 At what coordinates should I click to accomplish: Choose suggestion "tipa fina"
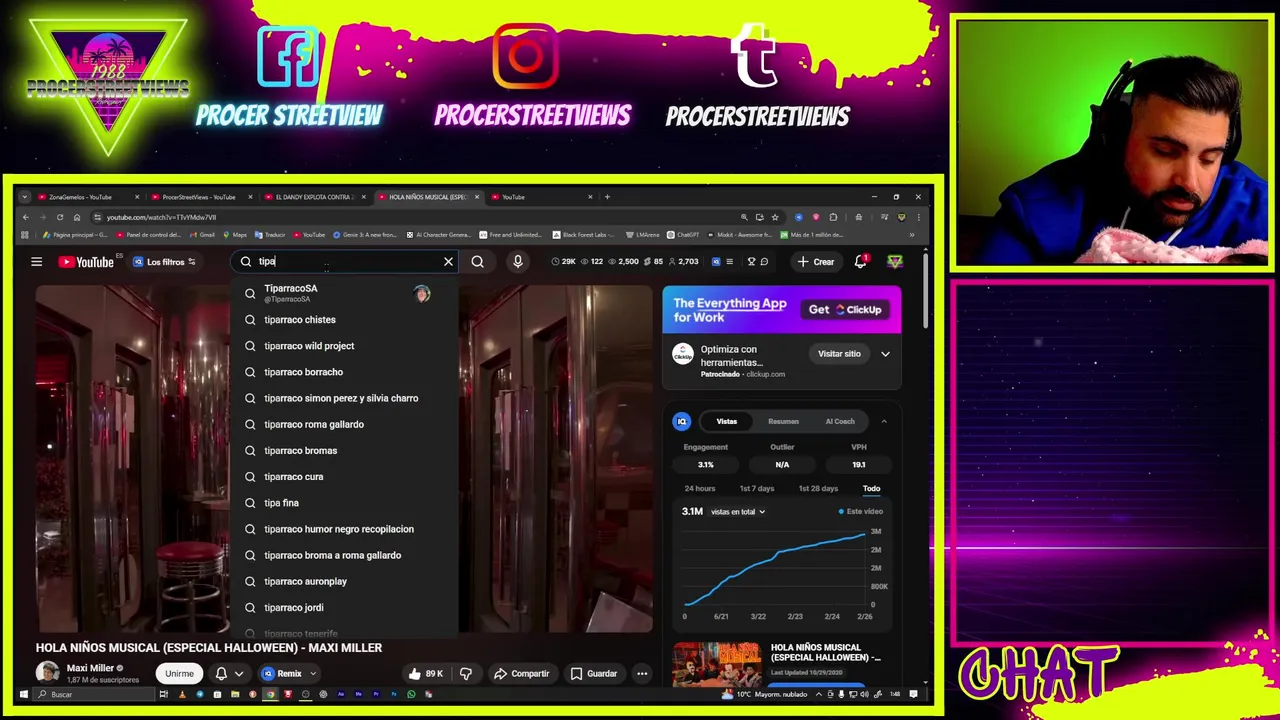coord(345,503)
